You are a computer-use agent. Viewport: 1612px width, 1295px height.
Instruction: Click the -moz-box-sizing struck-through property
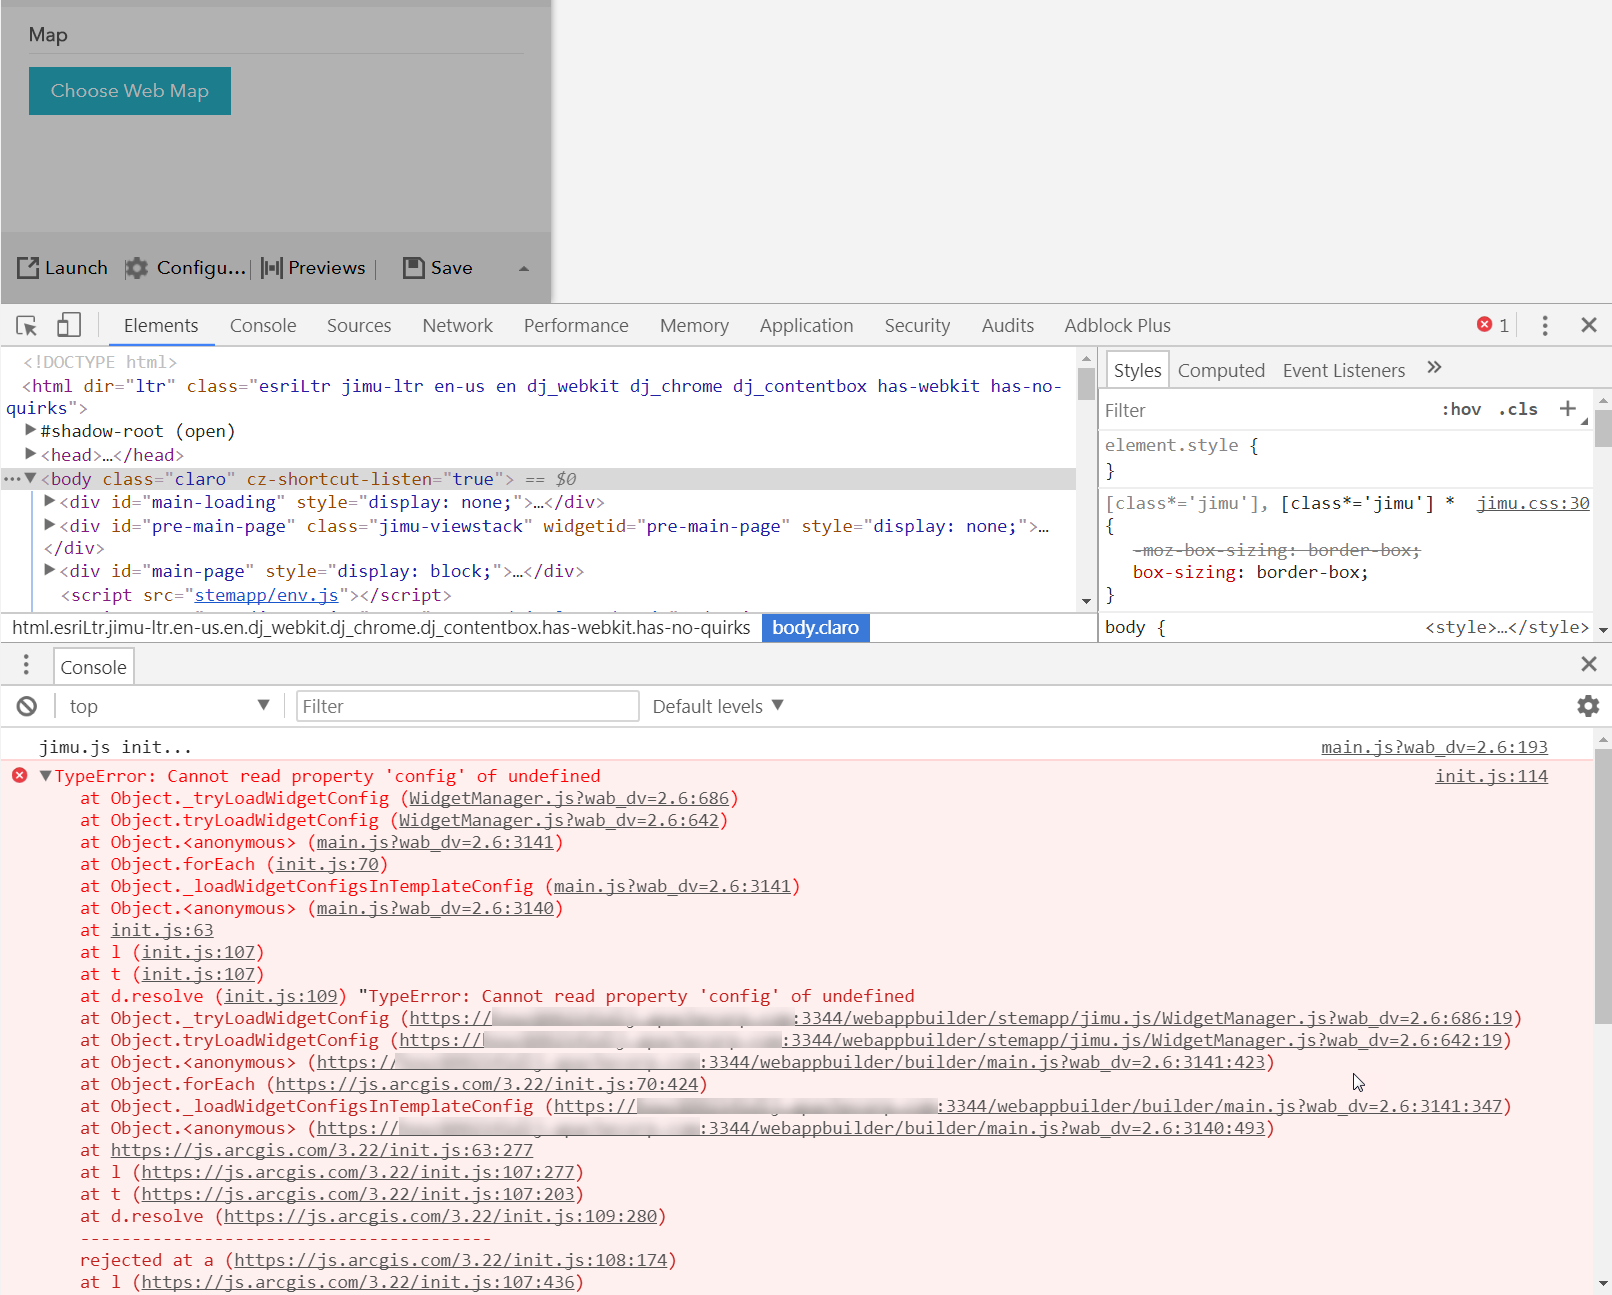(x=1276, y=550)
